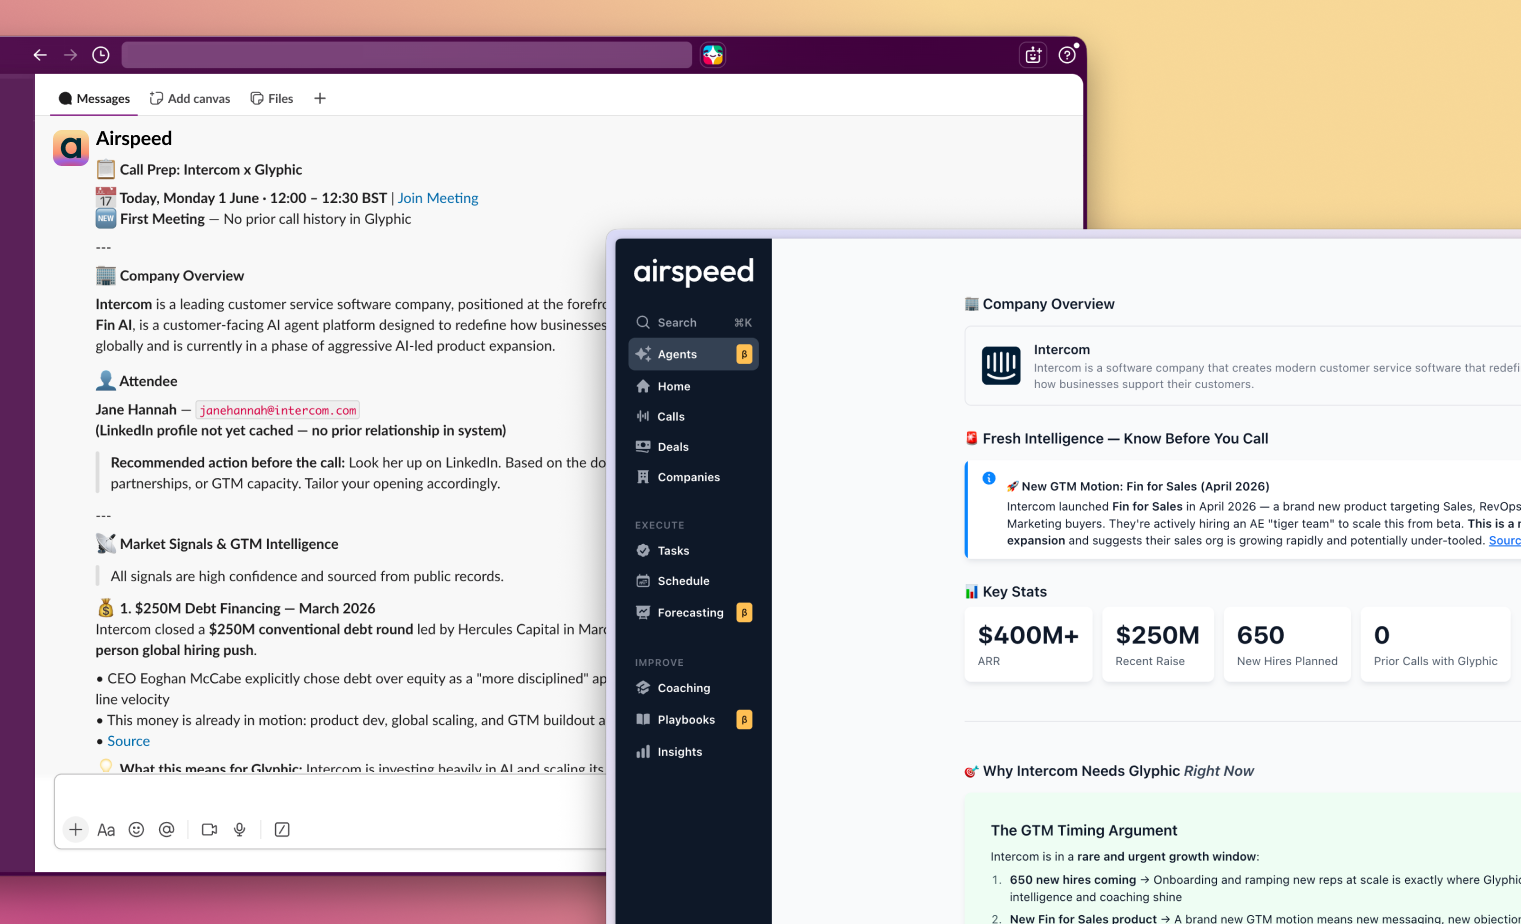The height and width of the screenshot is (924, 1521).
Task: Open Slack help question mark icon
Action: 1067,55
